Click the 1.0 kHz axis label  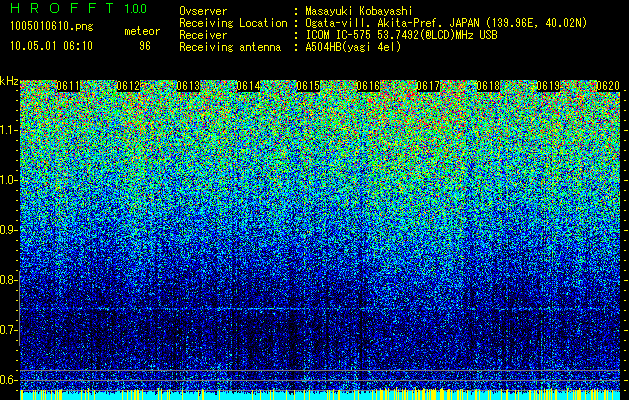pyautogui.click(x=9, y=180)
